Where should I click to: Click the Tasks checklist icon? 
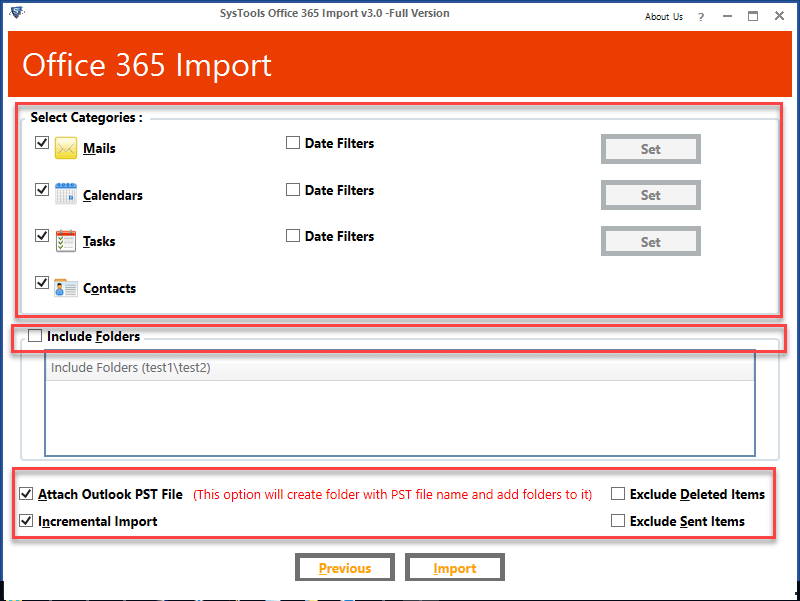[66, 240]
